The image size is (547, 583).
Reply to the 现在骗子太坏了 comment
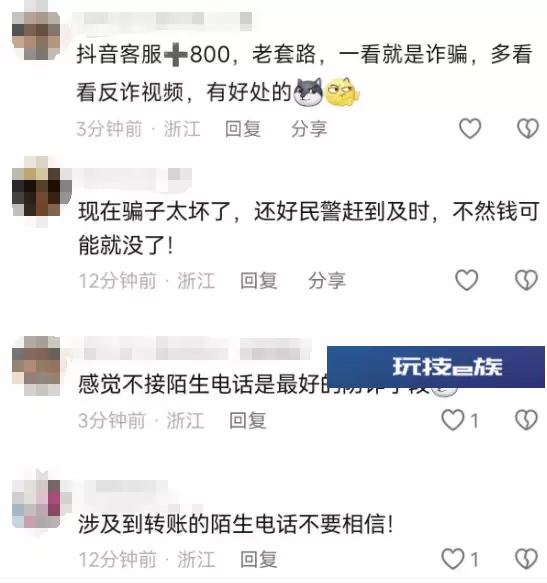coord(258,281)
